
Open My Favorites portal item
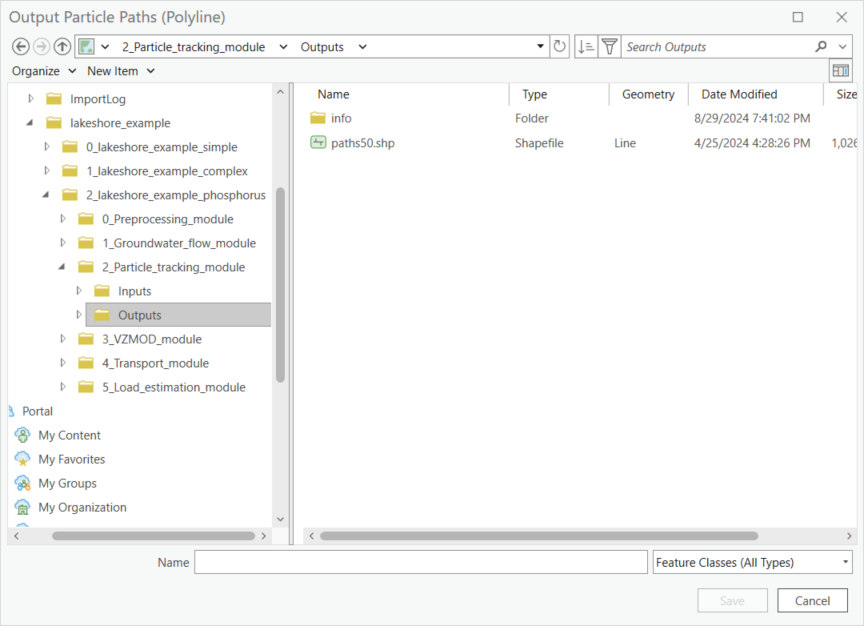click(72, 459)
